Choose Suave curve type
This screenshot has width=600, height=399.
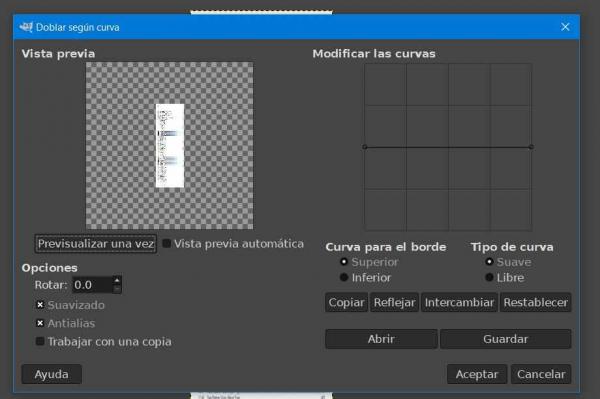pyautogui.click(x=489, y=262)
